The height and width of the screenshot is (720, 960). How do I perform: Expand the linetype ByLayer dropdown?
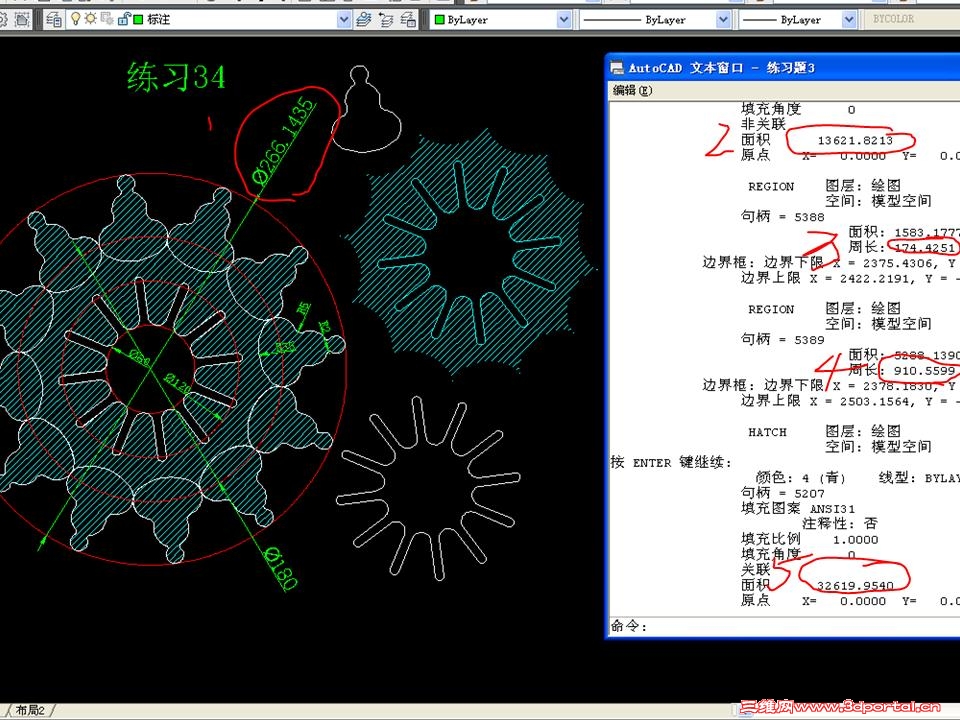[722, 20]
